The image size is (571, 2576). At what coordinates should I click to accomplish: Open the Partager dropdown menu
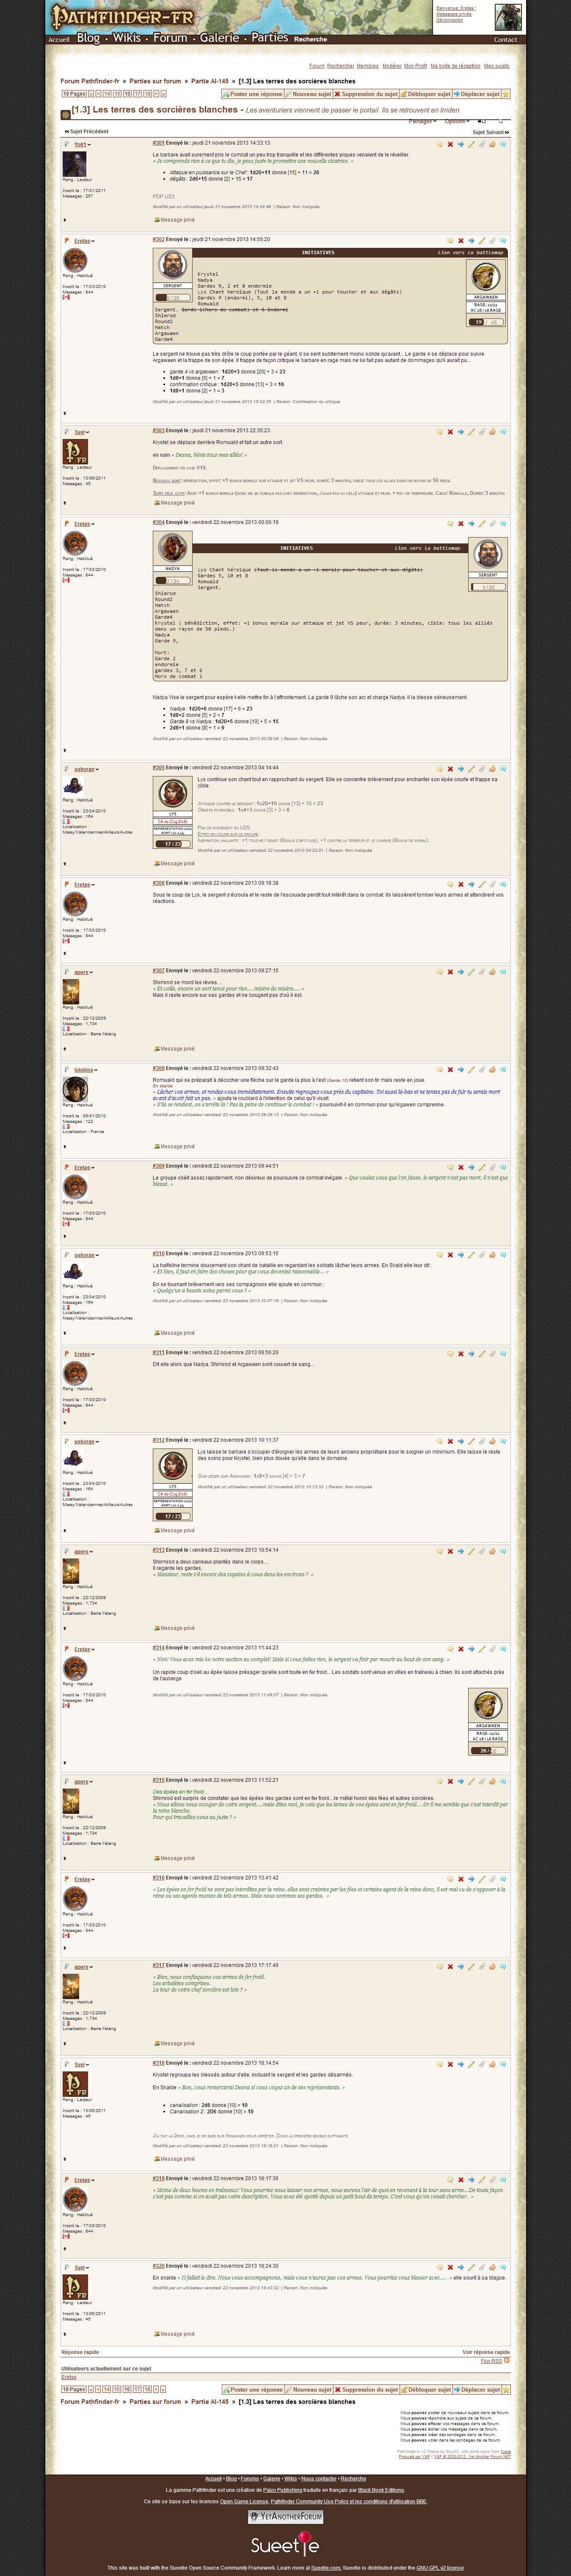point(423,121)
